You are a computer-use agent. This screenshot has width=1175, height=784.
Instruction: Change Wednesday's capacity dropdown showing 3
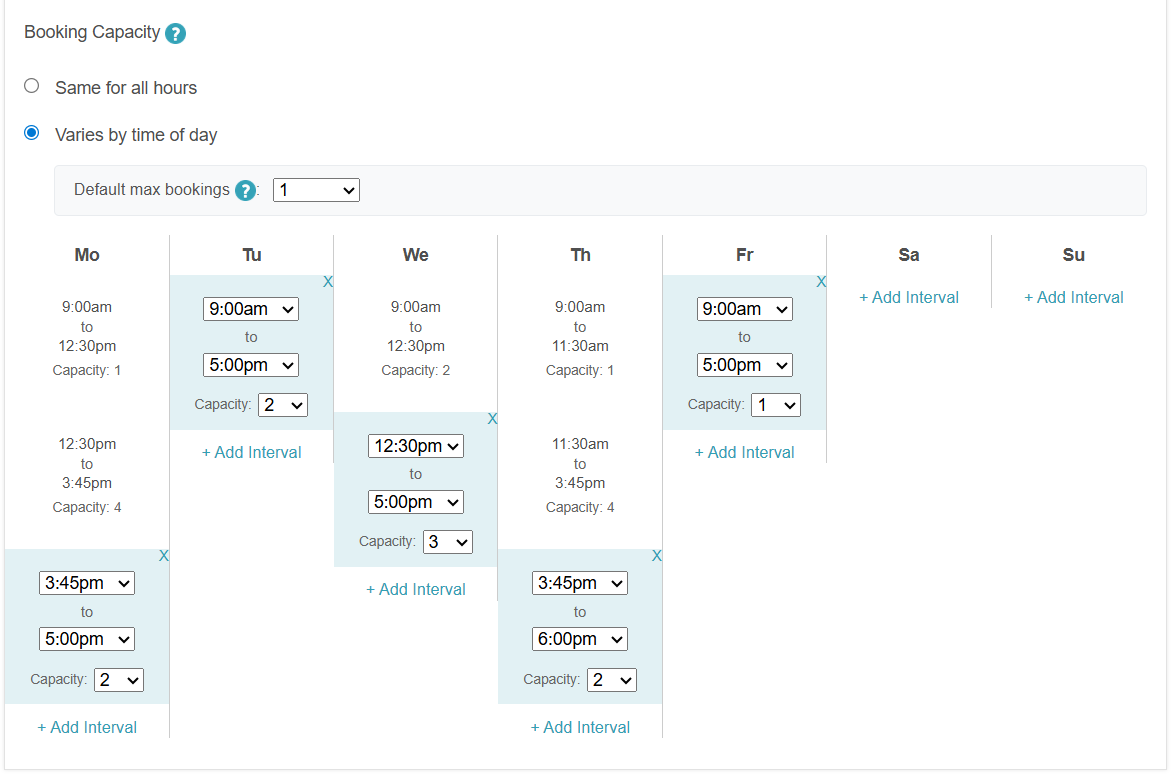tap(448, 542)
